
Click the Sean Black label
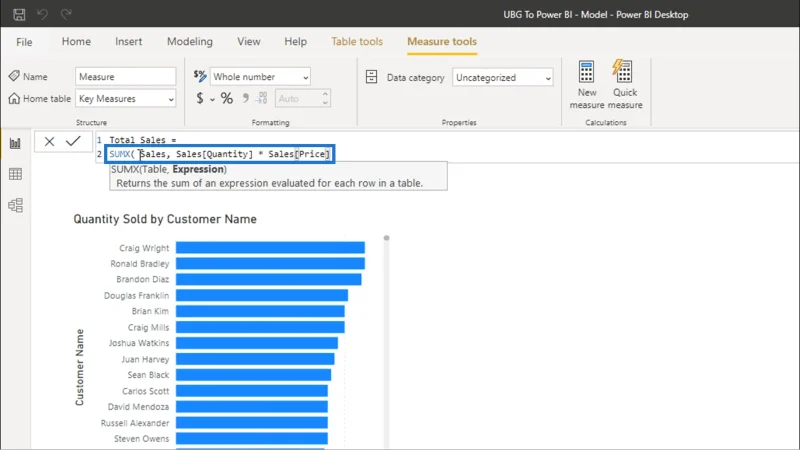coord(148,375)
